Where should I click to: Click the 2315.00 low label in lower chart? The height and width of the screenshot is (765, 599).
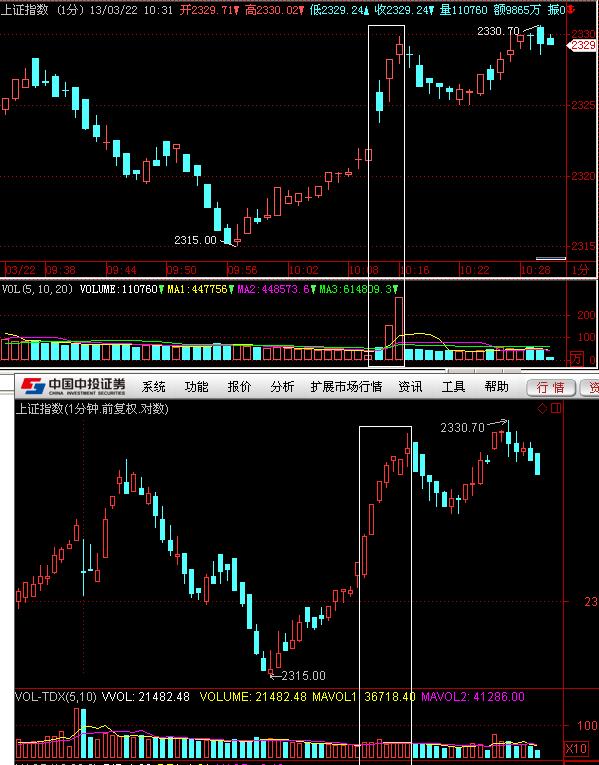303,676
